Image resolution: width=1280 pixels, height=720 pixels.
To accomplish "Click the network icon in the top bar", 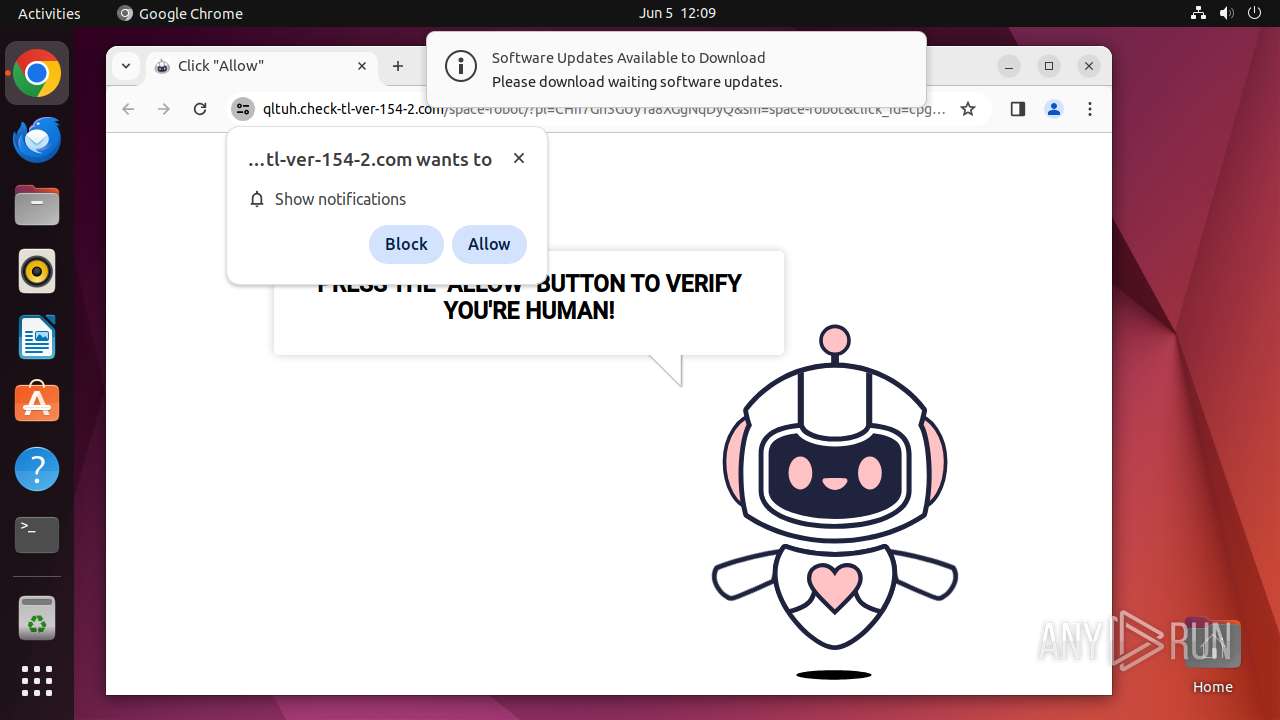I will click(x=1199, y=13).
